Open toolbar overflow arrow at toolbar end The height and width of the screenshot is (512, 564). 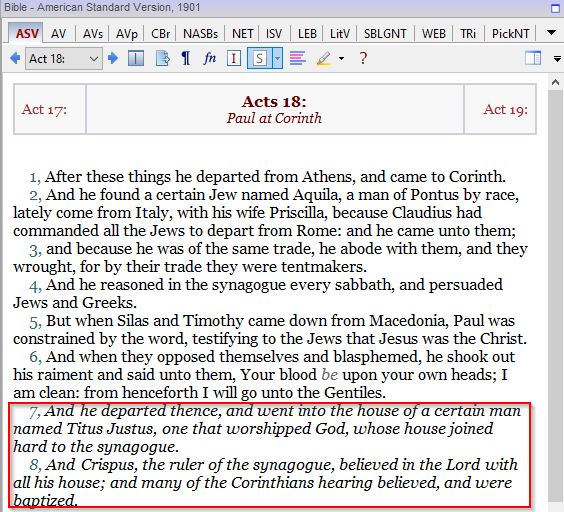[557, 58]
